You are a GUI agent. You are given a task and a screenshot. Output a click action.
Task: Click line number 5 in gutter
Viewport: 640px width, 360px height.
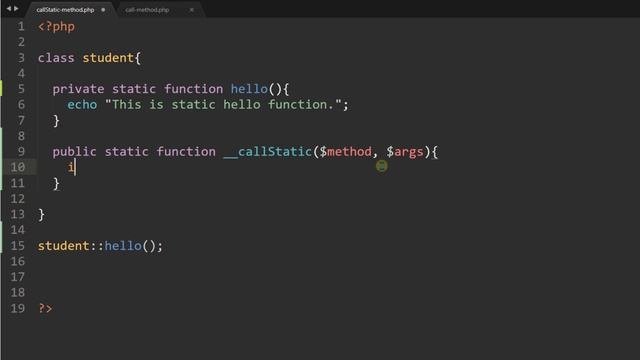pyautogui.click(x=21, y=89)
